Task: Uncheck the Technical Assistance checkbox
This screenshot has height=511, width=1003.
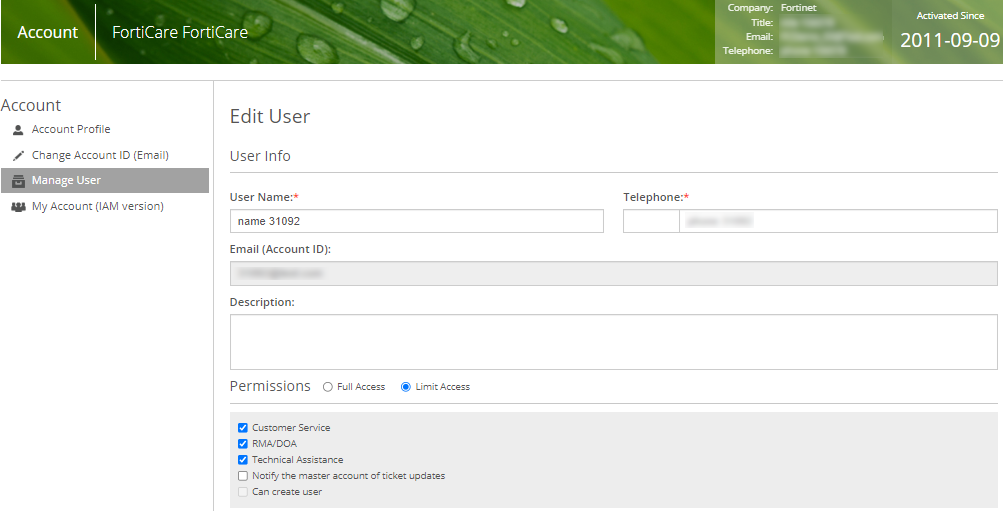Action: tap(243, 460)
